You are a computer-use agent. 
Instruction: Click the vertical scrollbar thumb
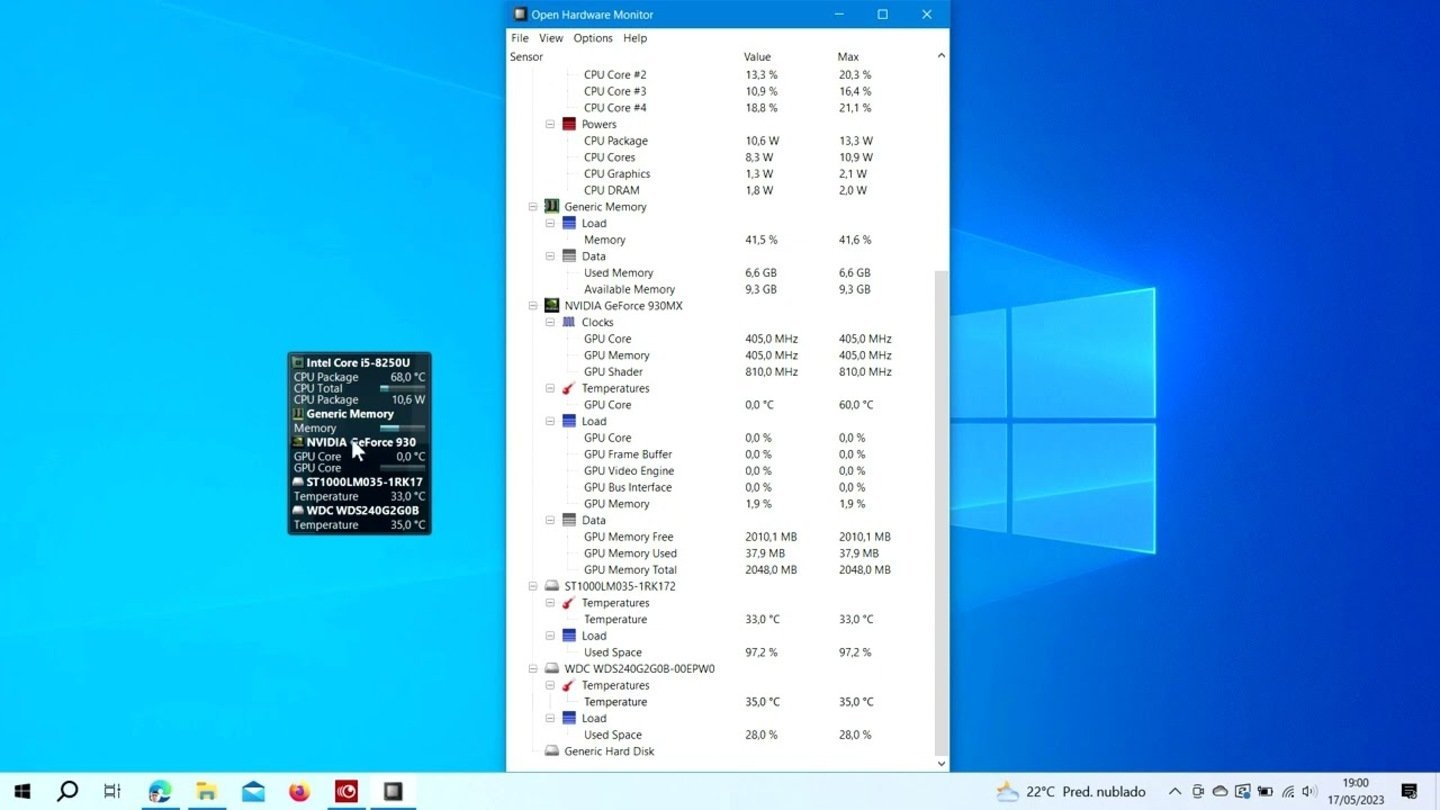tap(941, 512)
